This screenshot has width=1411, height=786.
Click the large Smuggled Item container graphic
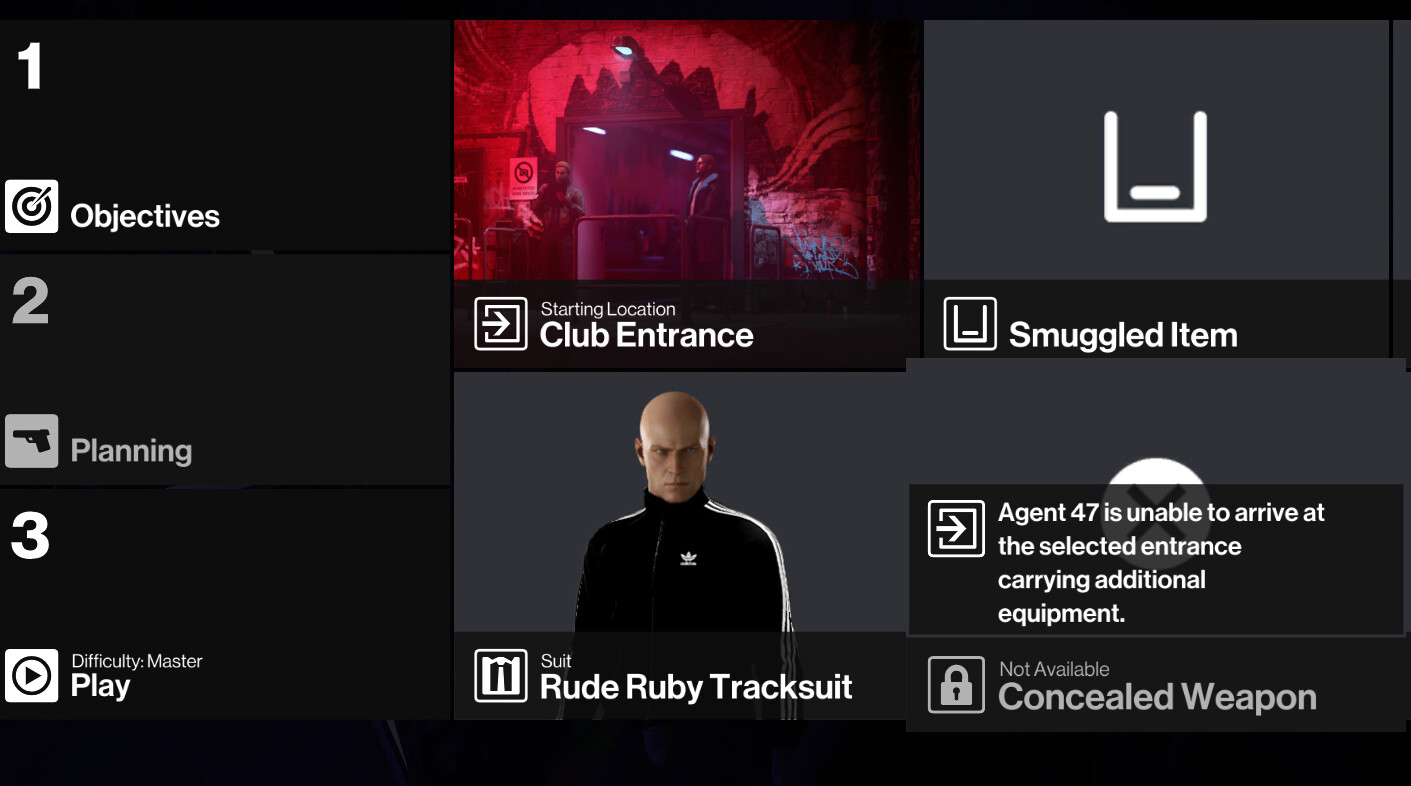click(1155, 166)
